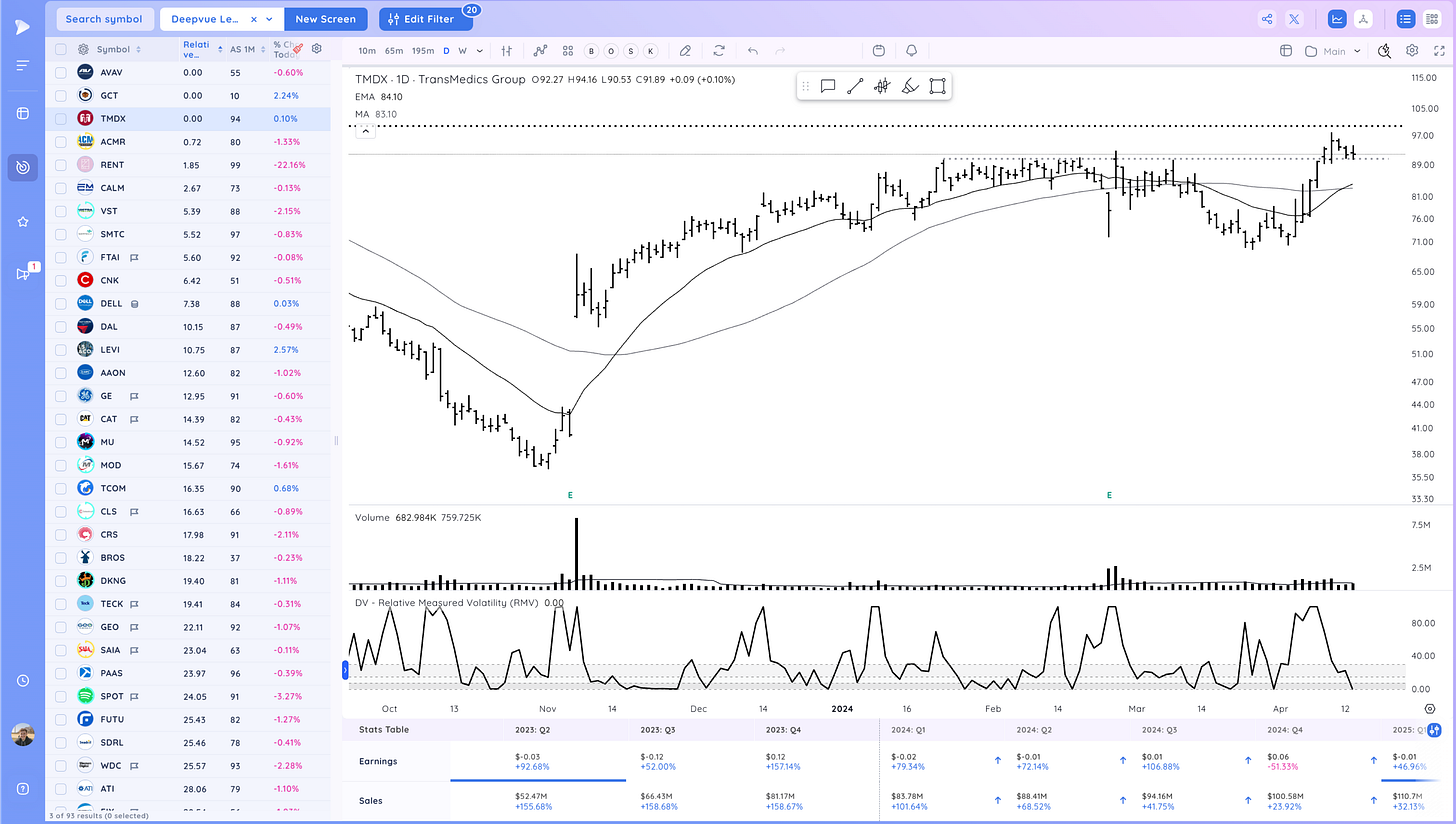Toggle the network graph view button
This screenshot has width=1456, height=824.
pyautogui.click(x=1363, y=19)
